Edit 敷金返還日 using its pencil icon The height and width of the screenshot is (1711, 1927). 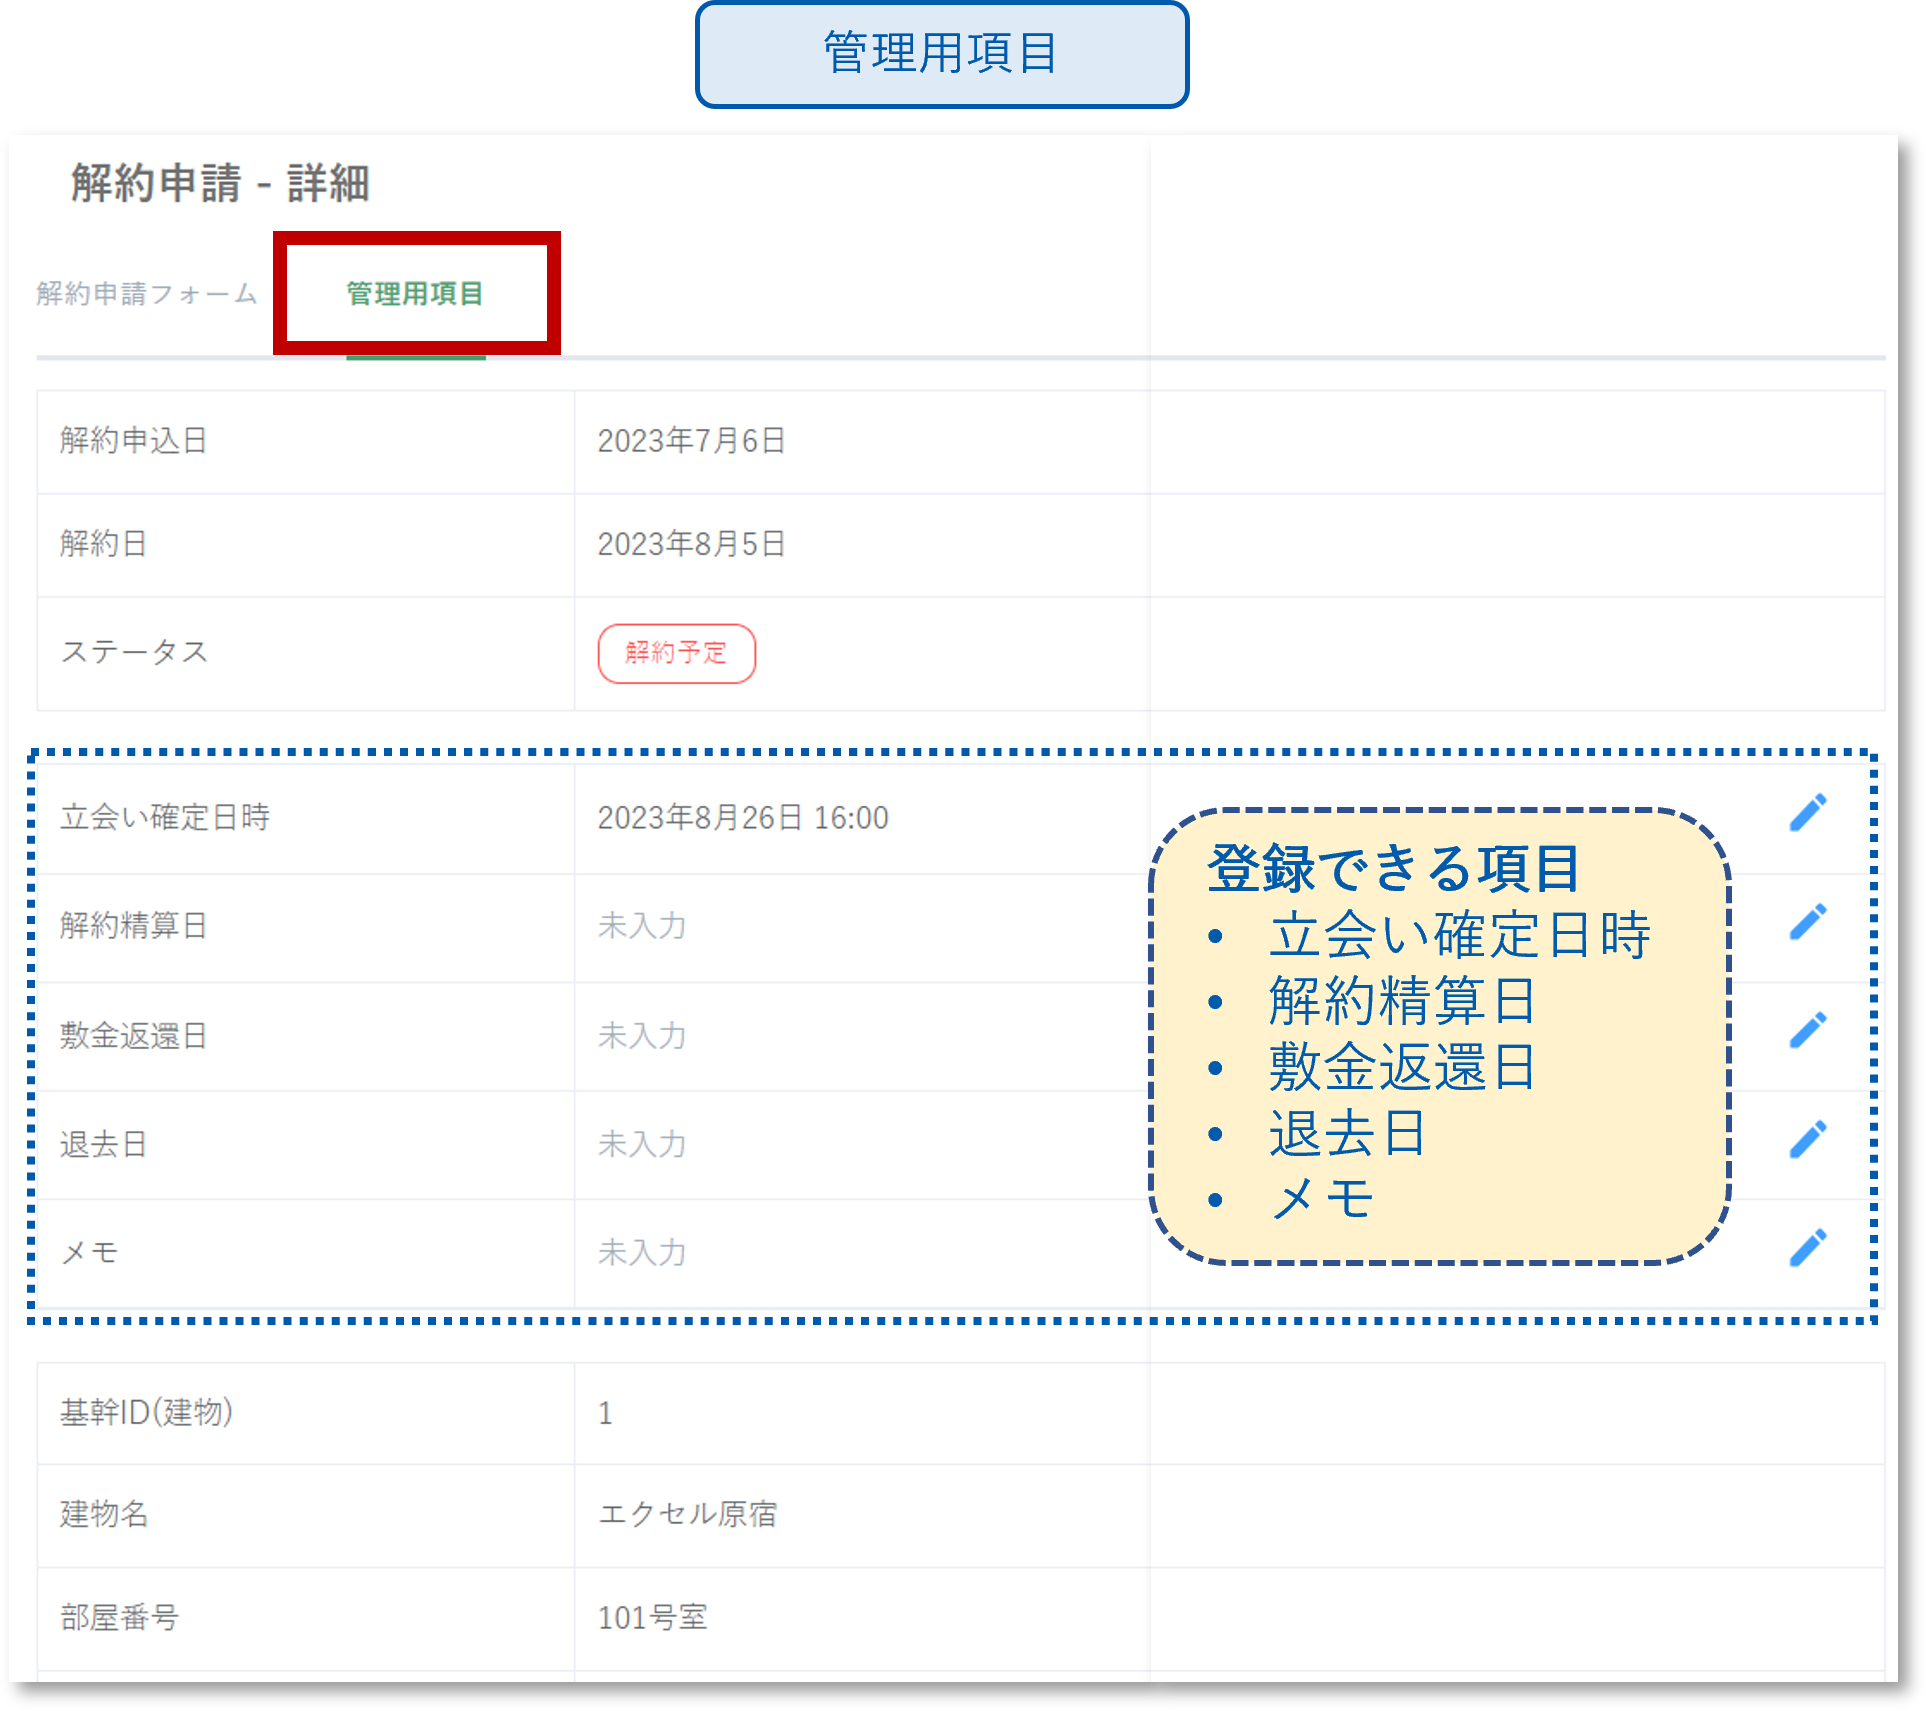1807,1030
